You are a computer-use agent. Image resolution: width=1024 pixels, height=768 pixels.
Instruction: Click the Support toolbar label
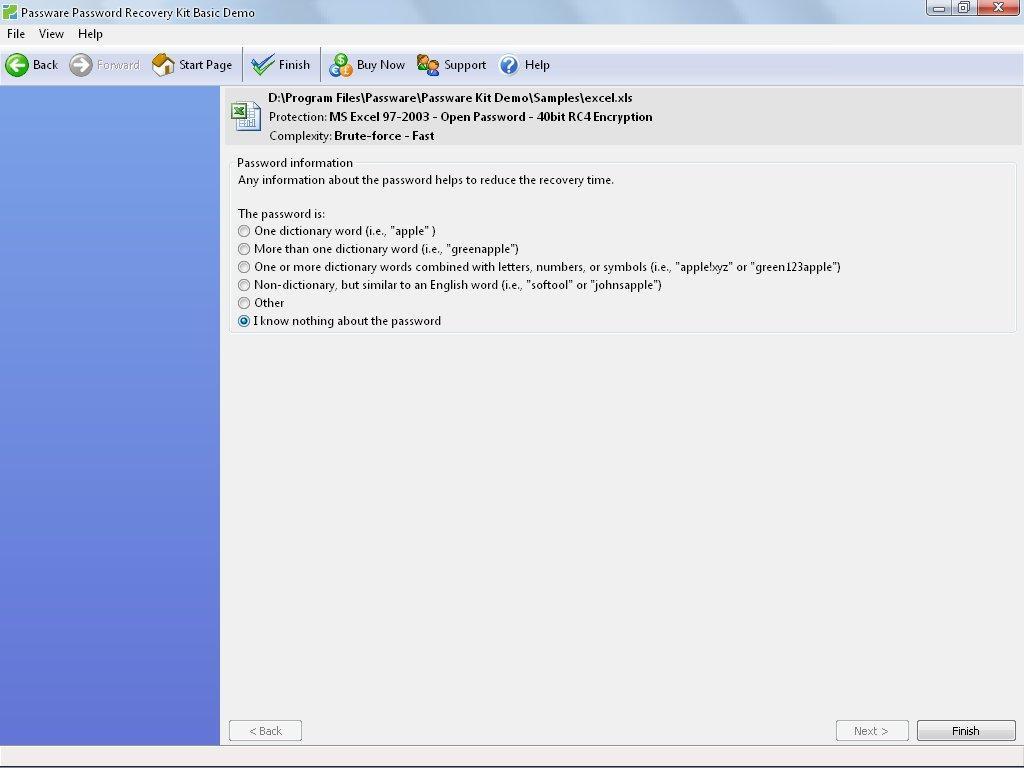point(465,65)
